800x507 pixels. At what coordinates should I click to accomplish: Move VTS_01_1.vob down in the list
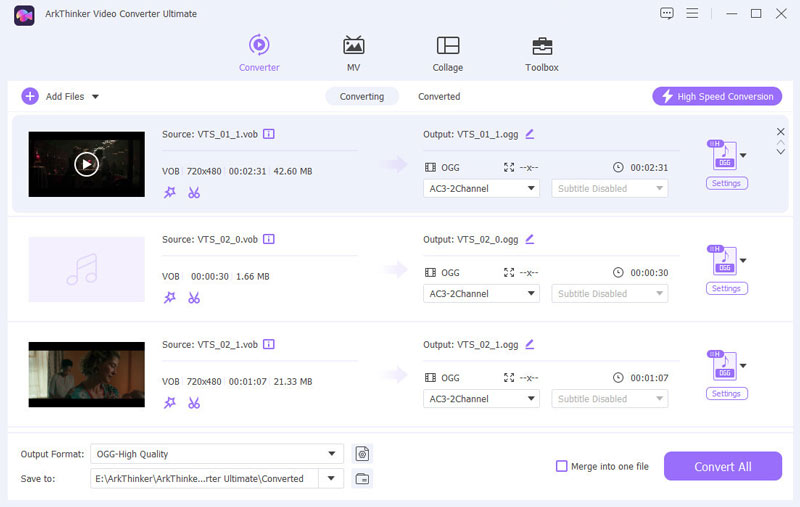(x=781, y=152)
